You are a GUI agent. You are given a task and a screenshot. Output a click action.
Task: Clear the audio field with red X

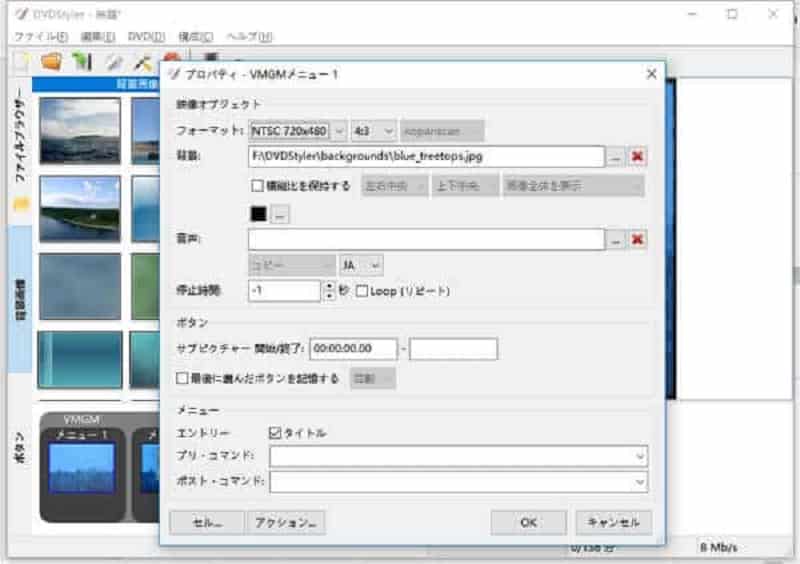(637, 240)
